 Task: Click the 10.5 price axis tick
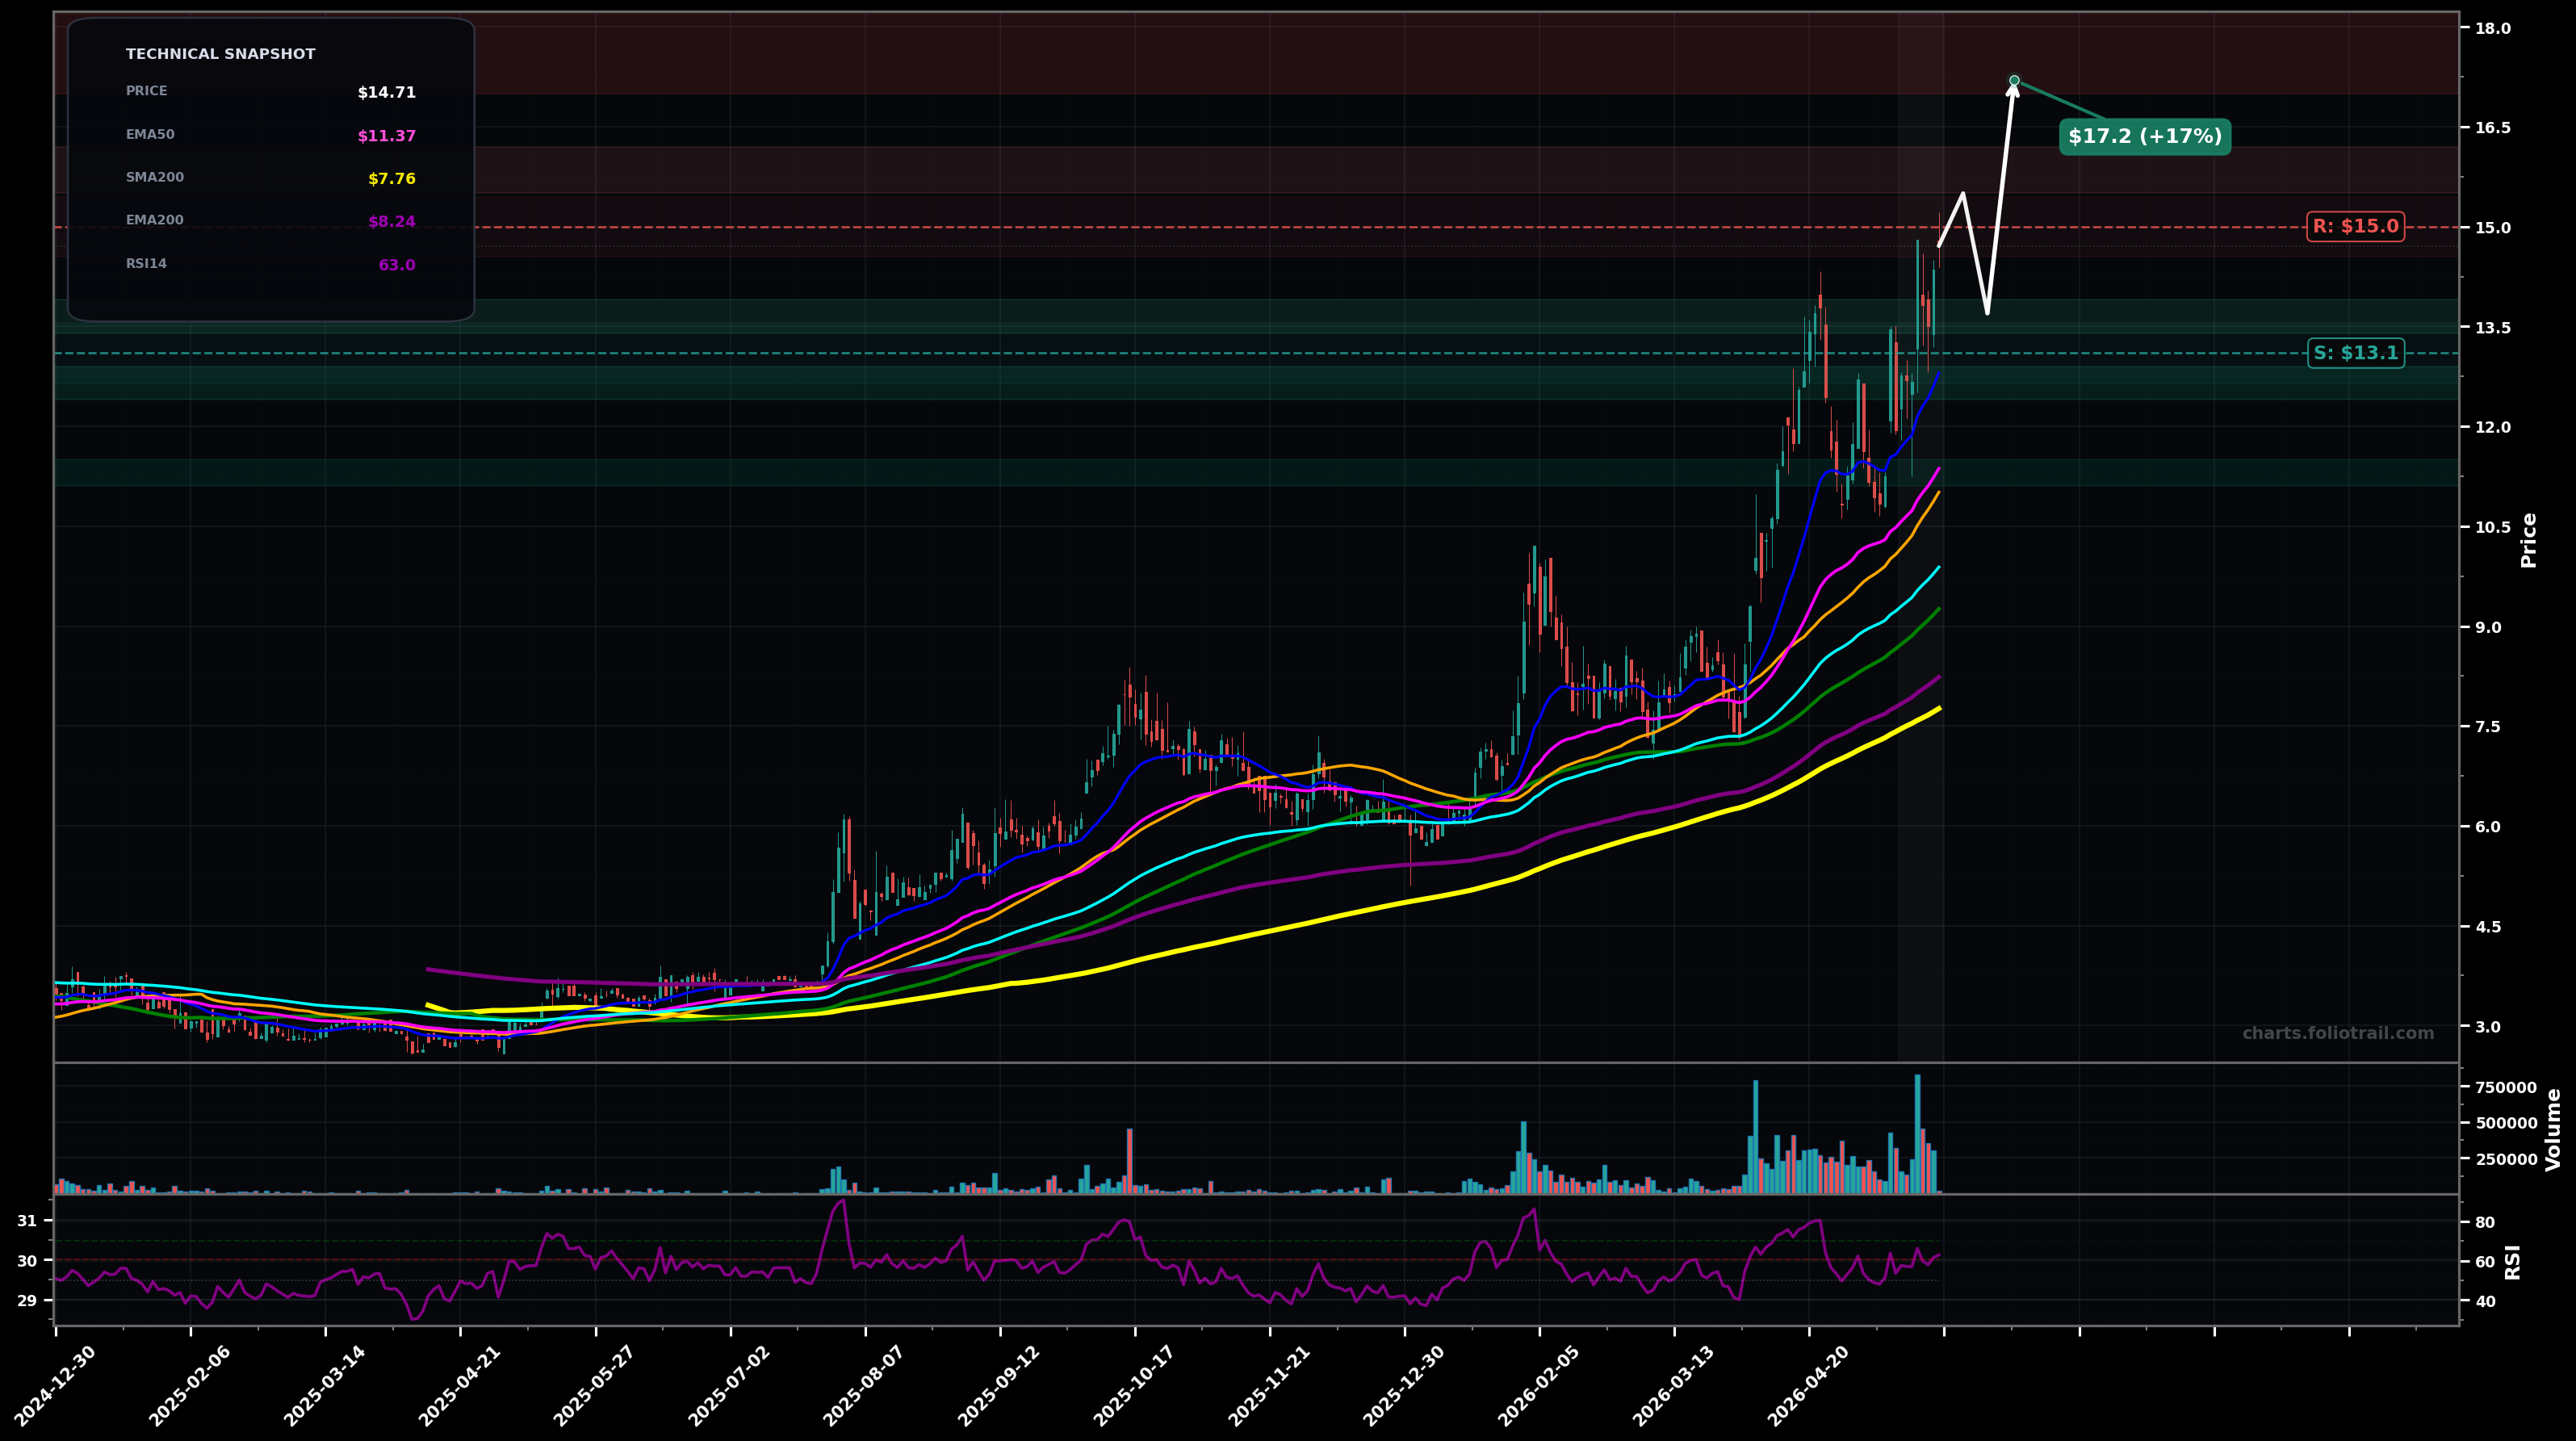click(x=2493, y=528)
